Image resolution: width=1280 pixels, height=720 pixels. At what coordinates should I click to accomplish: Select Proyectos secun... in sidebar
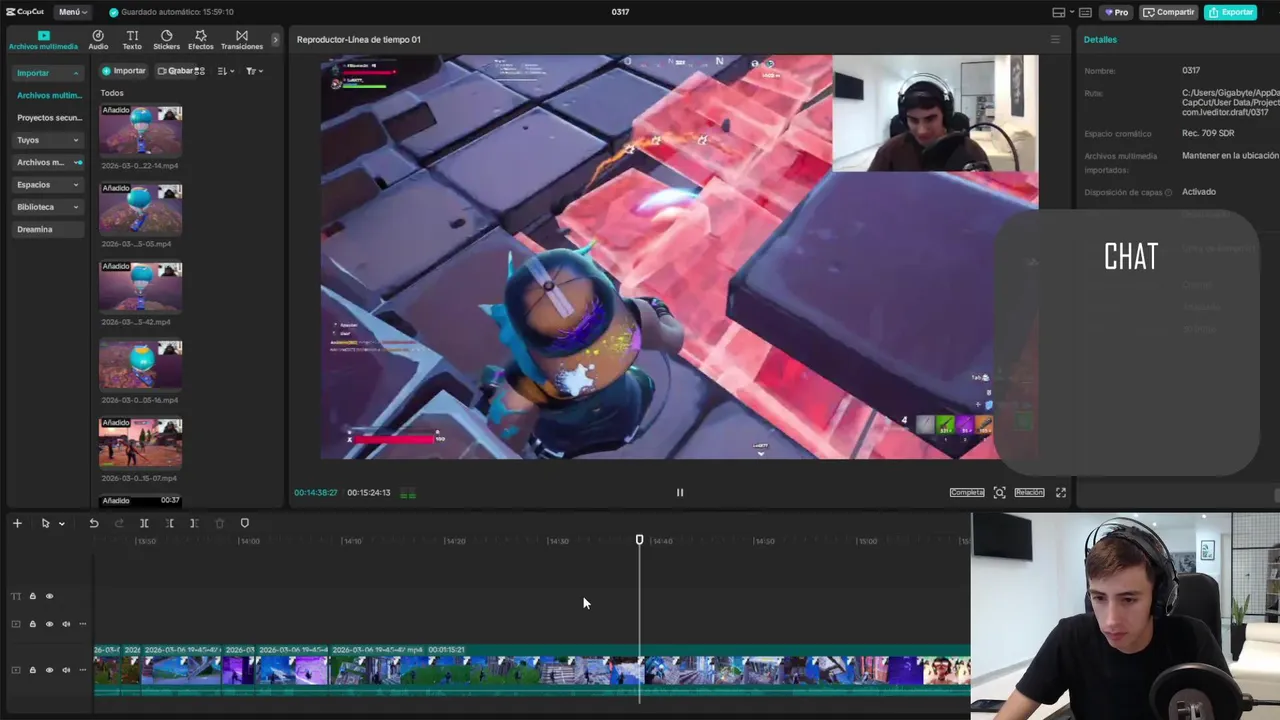(x=49, y=118)
